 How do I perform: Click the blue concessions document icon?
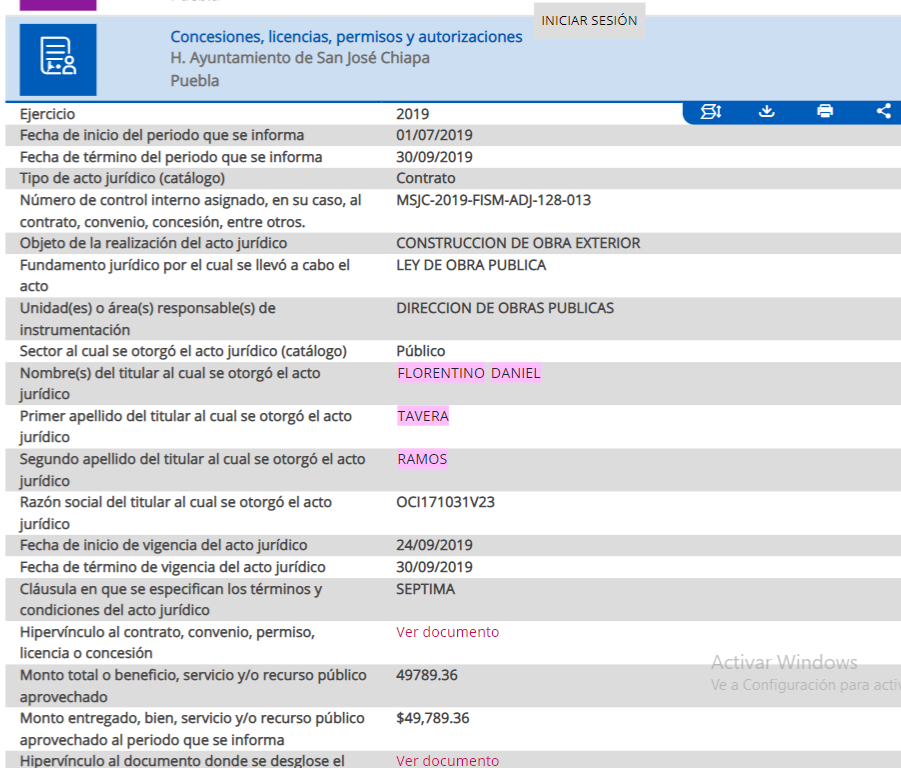[x=58, y=59]
